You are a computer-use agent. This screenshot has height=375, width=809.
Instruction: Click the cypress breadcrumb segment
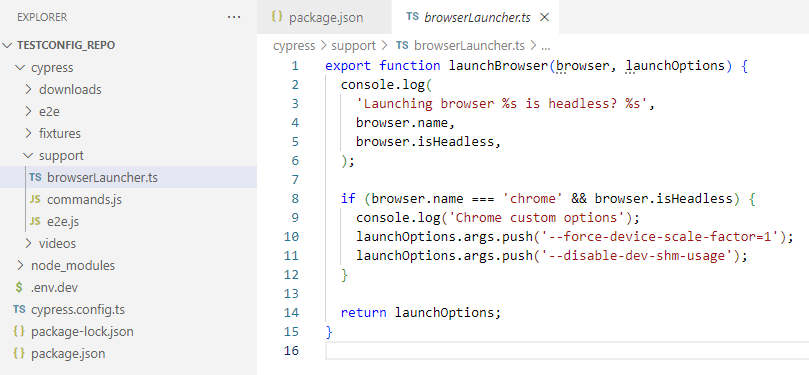pos(294,46)
